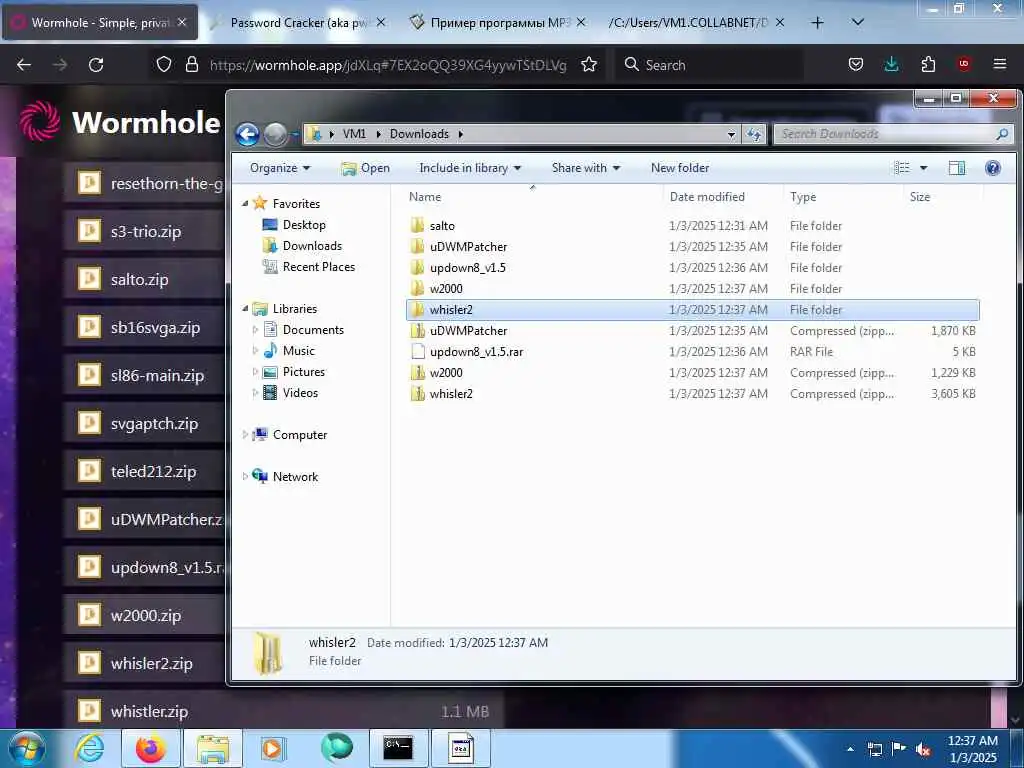This screenshot has height=768, width=1024.
Task: Select Desktop under Favorites
Action: tap(294, 225)
